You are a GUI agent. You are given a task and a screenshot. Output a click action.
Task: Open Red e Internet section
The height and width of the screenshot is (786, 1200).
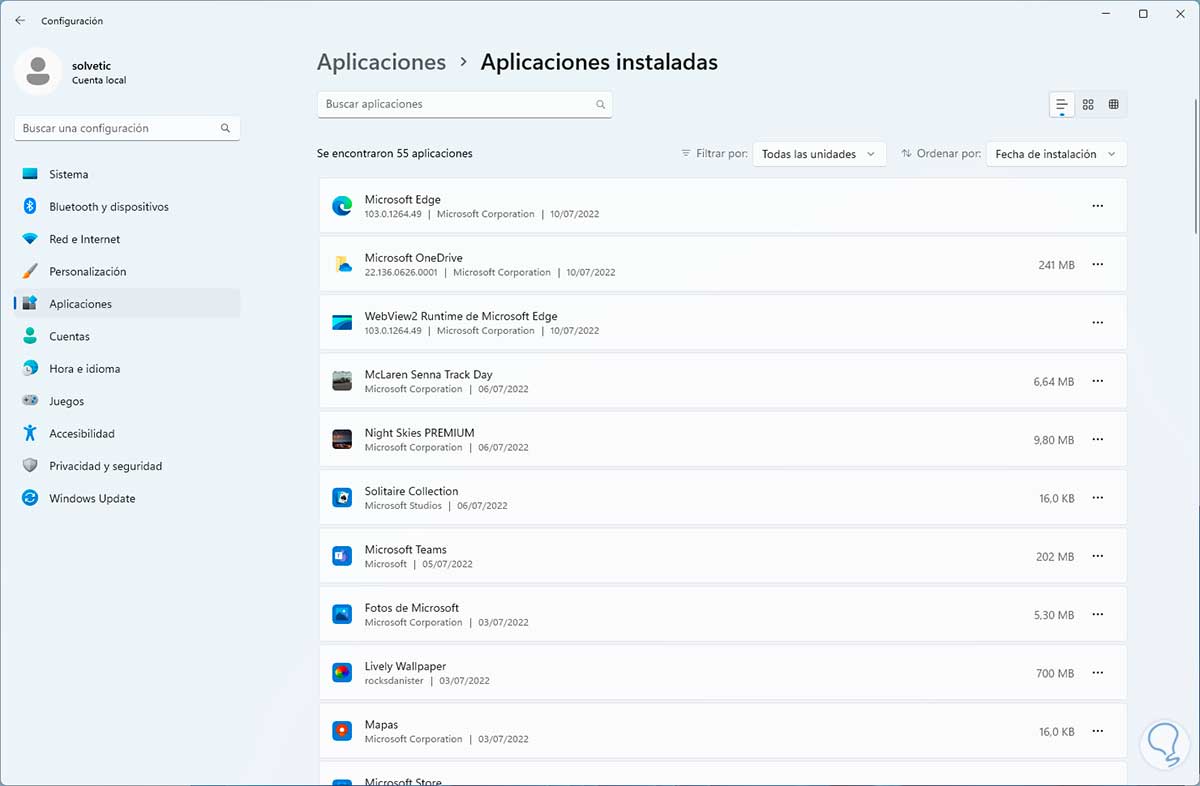[127, 239]
